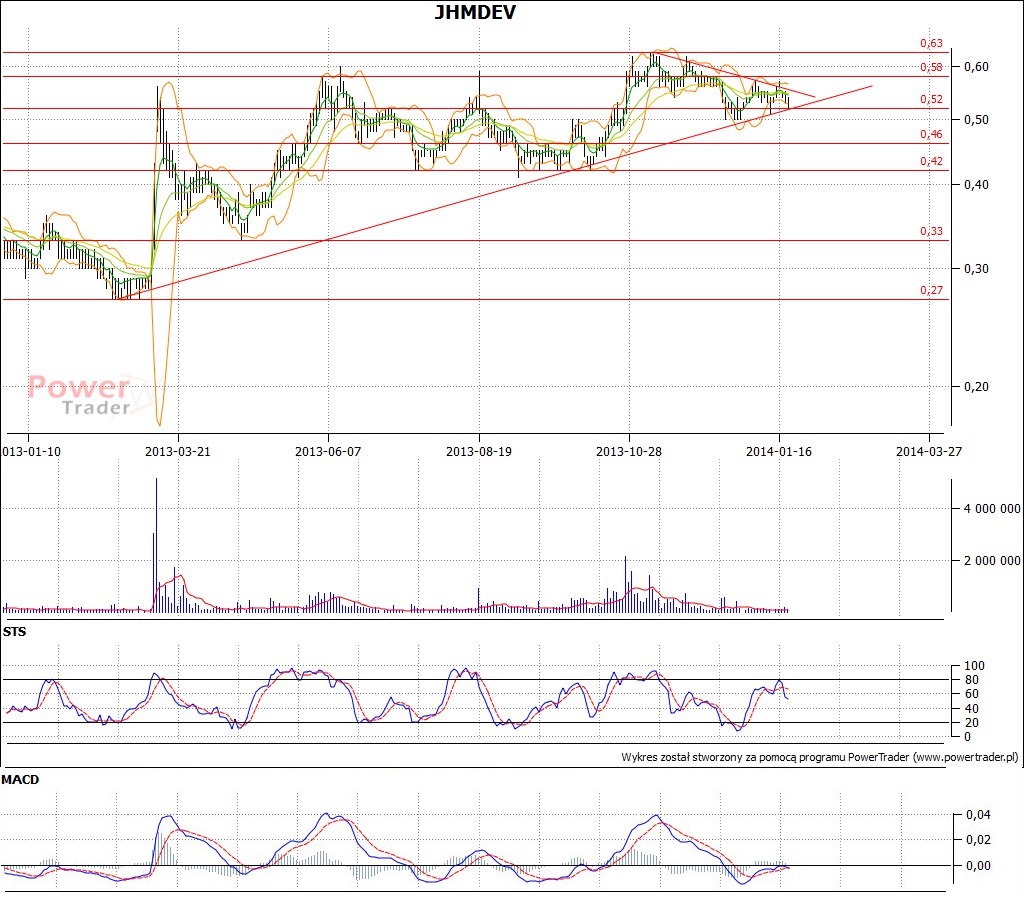The image size is (1024, 907).
Task: Click the 2013-08-19 date label
Action: [x=479, y=451]
